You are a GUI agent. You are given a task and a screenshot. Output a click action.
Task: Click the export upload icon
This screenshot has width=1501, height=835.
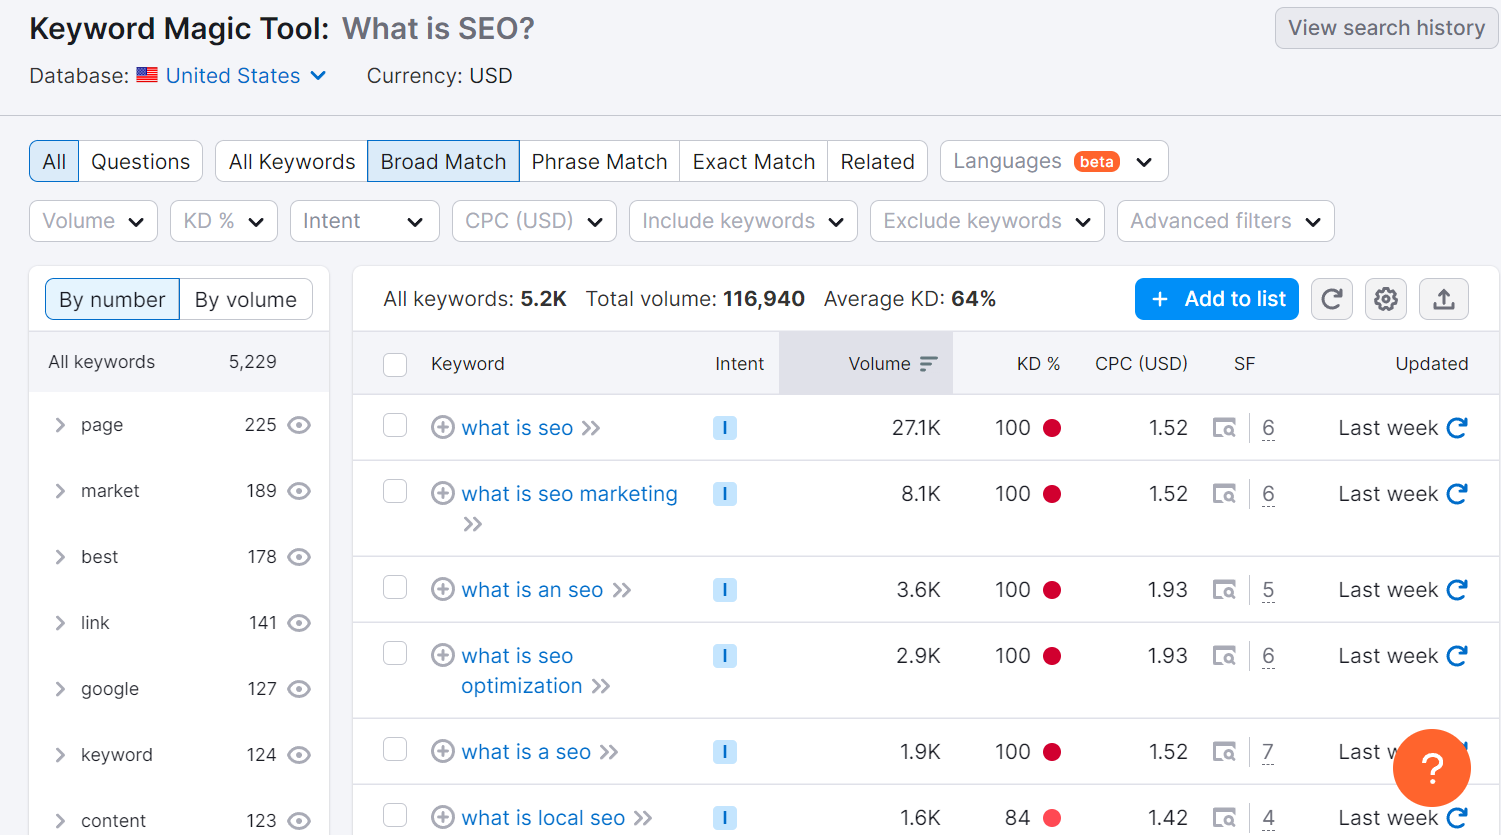1444,299
